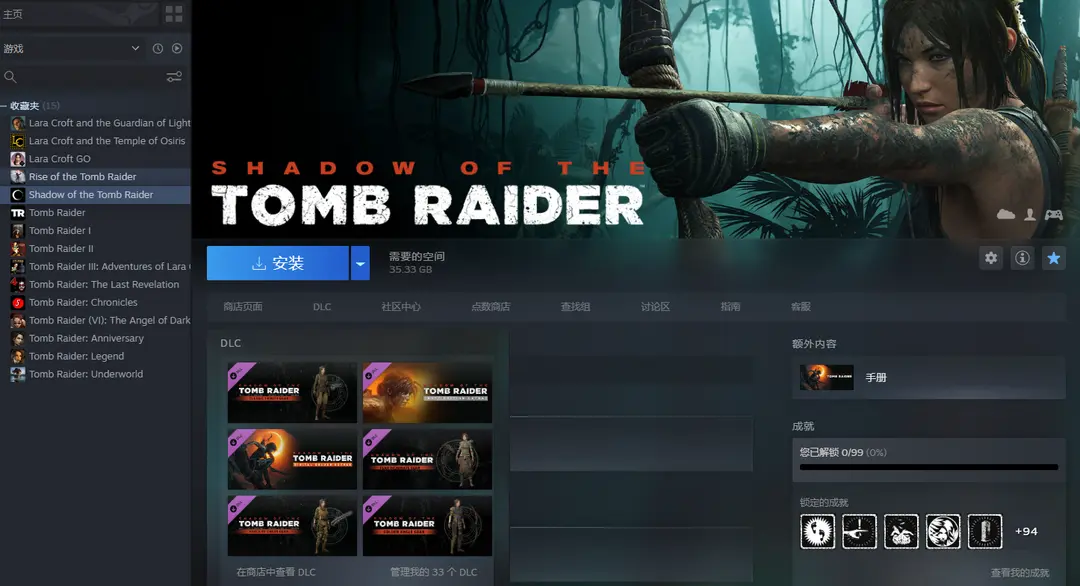Open the 指南 tab
Screen dimensions: 1080x586
730,306
